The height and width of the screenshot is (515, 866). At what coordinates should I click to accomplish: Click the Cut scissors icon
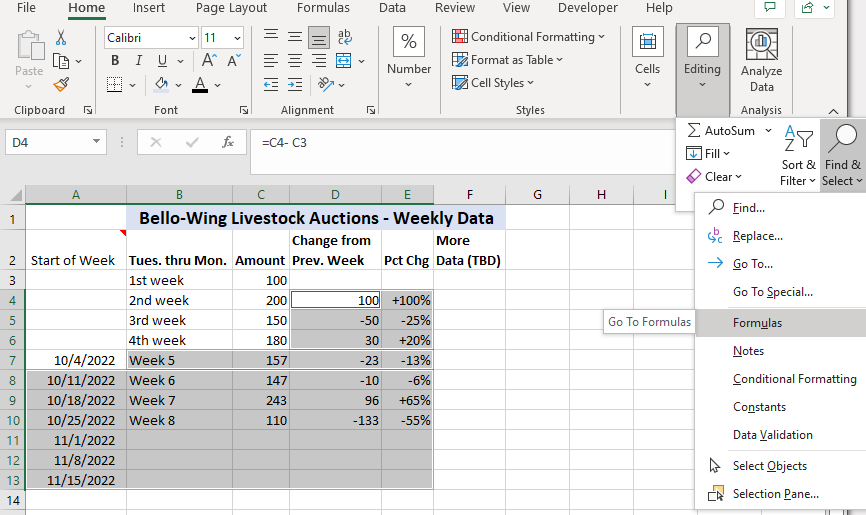[61, 38]
